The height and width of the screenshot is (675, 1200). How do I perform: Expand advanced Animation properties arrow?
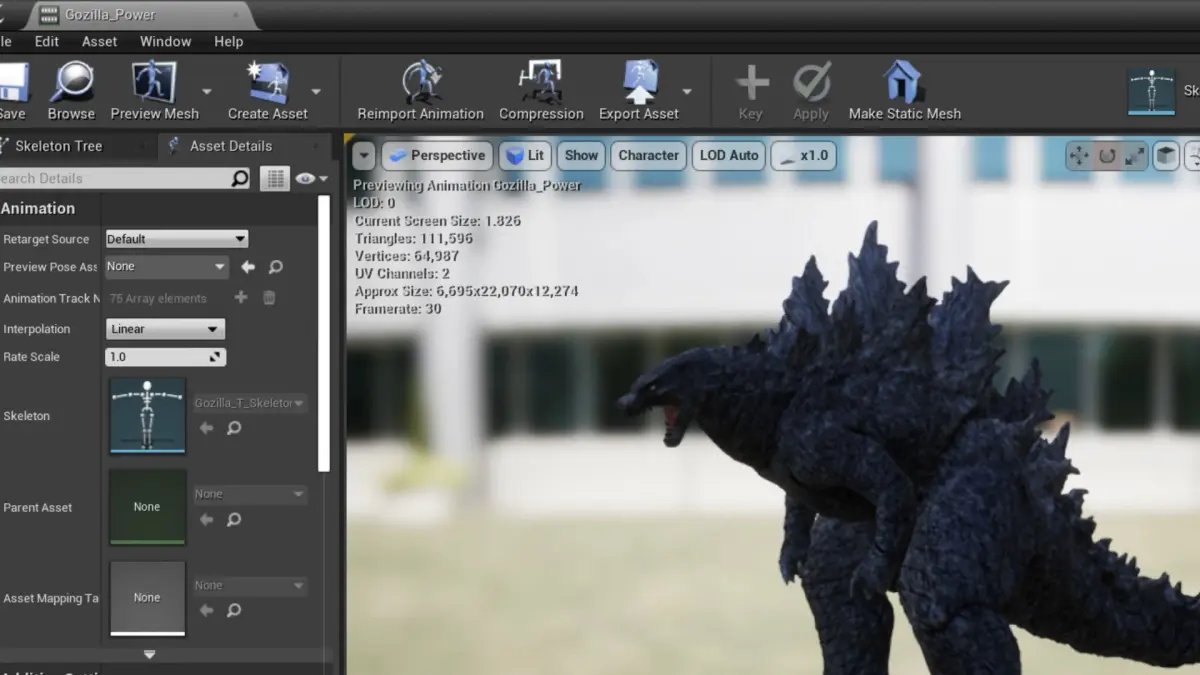[149, 655]
